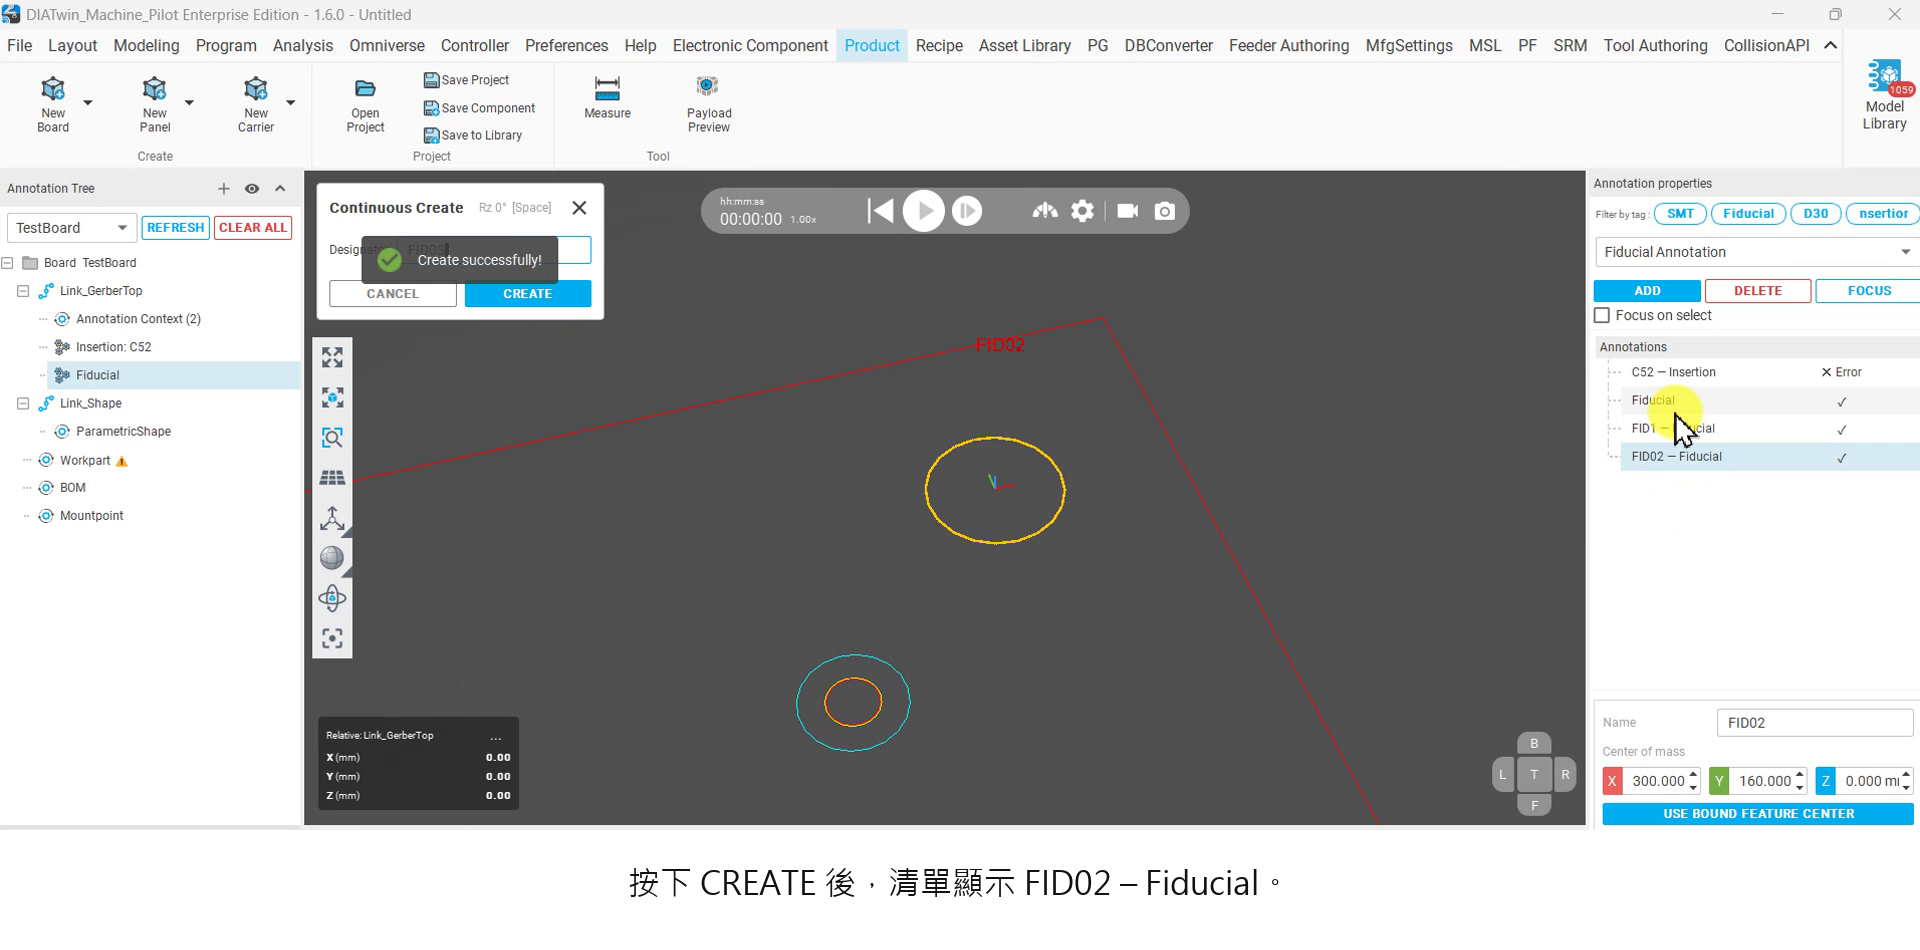Click the shading sphere viewport icon

click(x=332, y=558)
